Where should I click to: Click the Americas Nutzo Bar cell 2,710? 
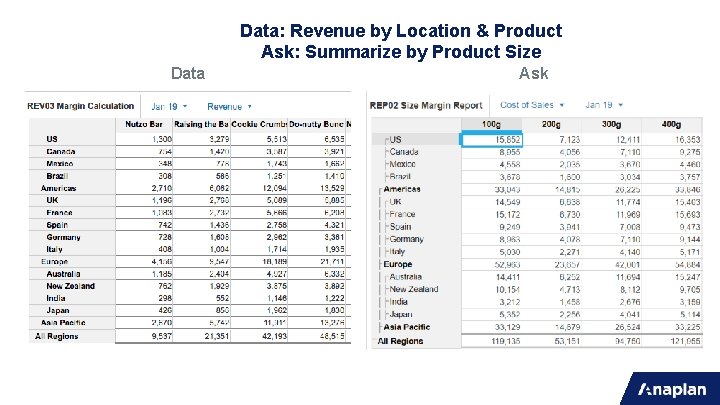[x=144, y=188]
